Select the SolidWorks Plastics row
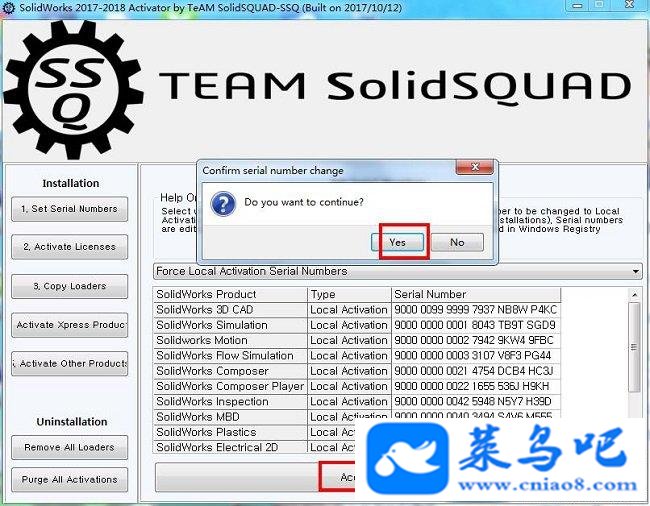This screenshot has height=506, width=650. [x=254, y=432]
